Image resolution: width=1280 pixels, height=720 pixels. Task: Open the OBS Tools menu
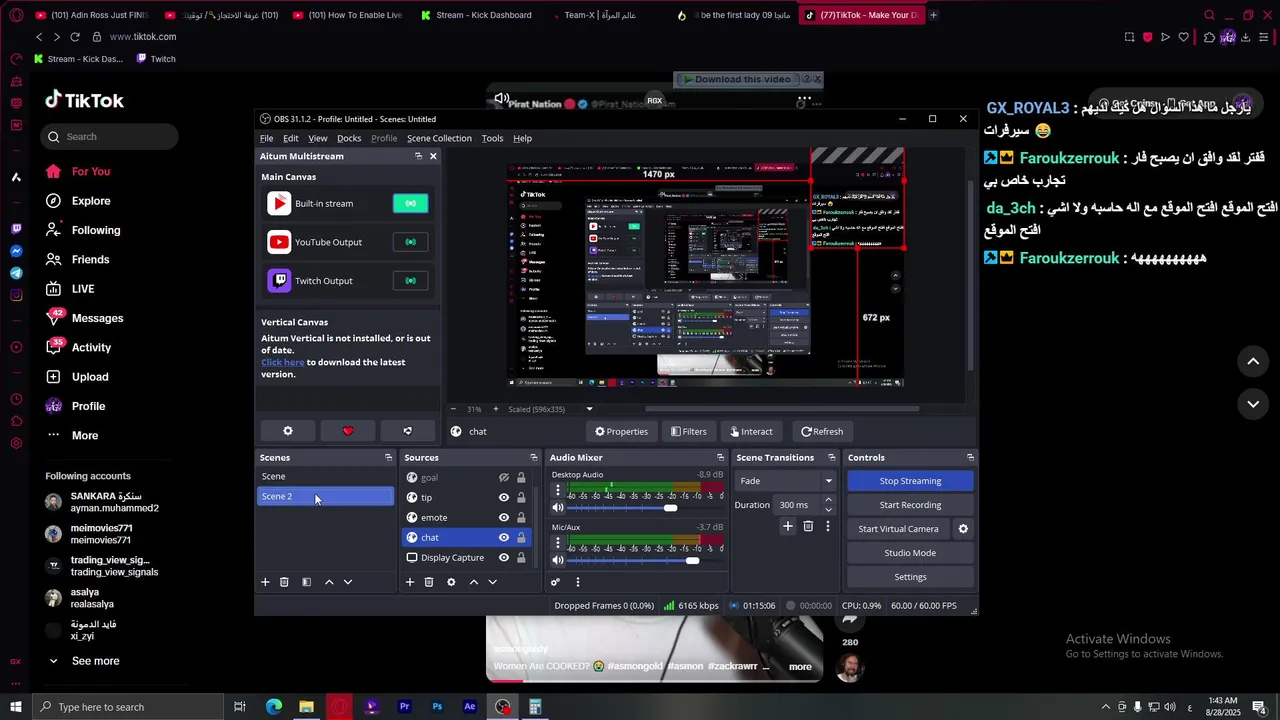(x=492, y=138)
